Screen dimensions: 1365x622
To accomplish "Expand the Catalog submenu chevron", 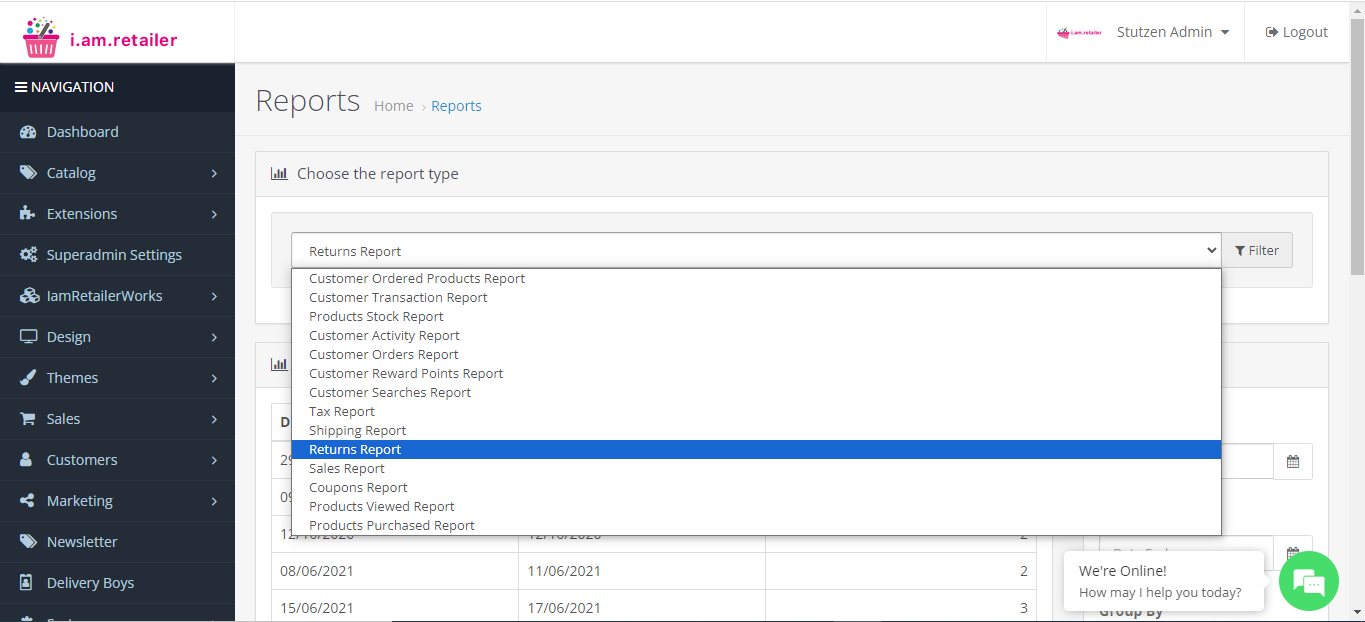I will (214, 173).
